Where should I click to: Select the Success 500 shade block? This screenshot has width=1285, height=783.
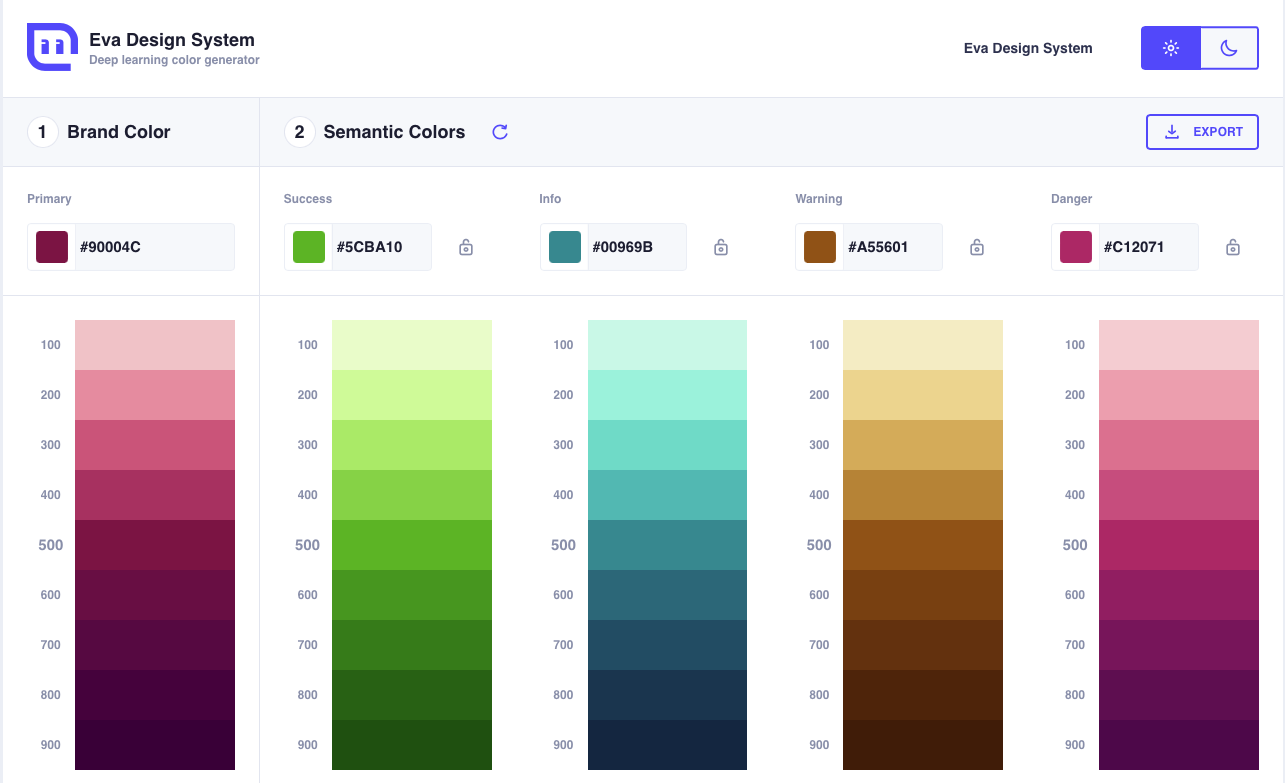click(412, 545)
